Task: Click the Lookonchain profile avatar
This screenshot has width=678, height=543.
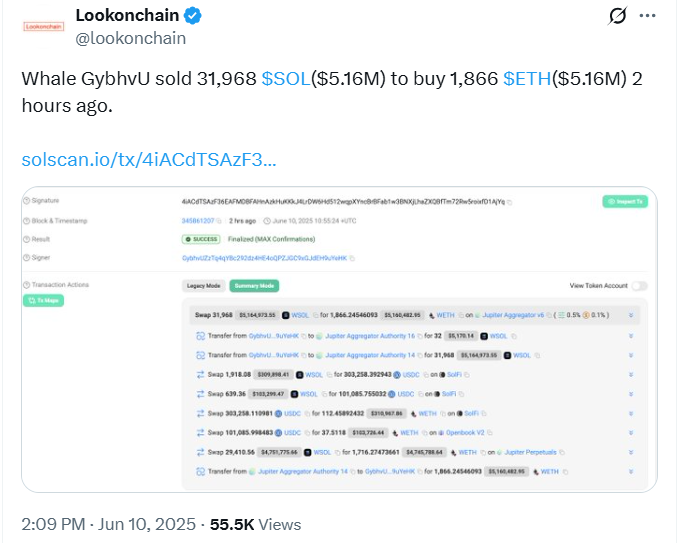Action: coord(40,25)
